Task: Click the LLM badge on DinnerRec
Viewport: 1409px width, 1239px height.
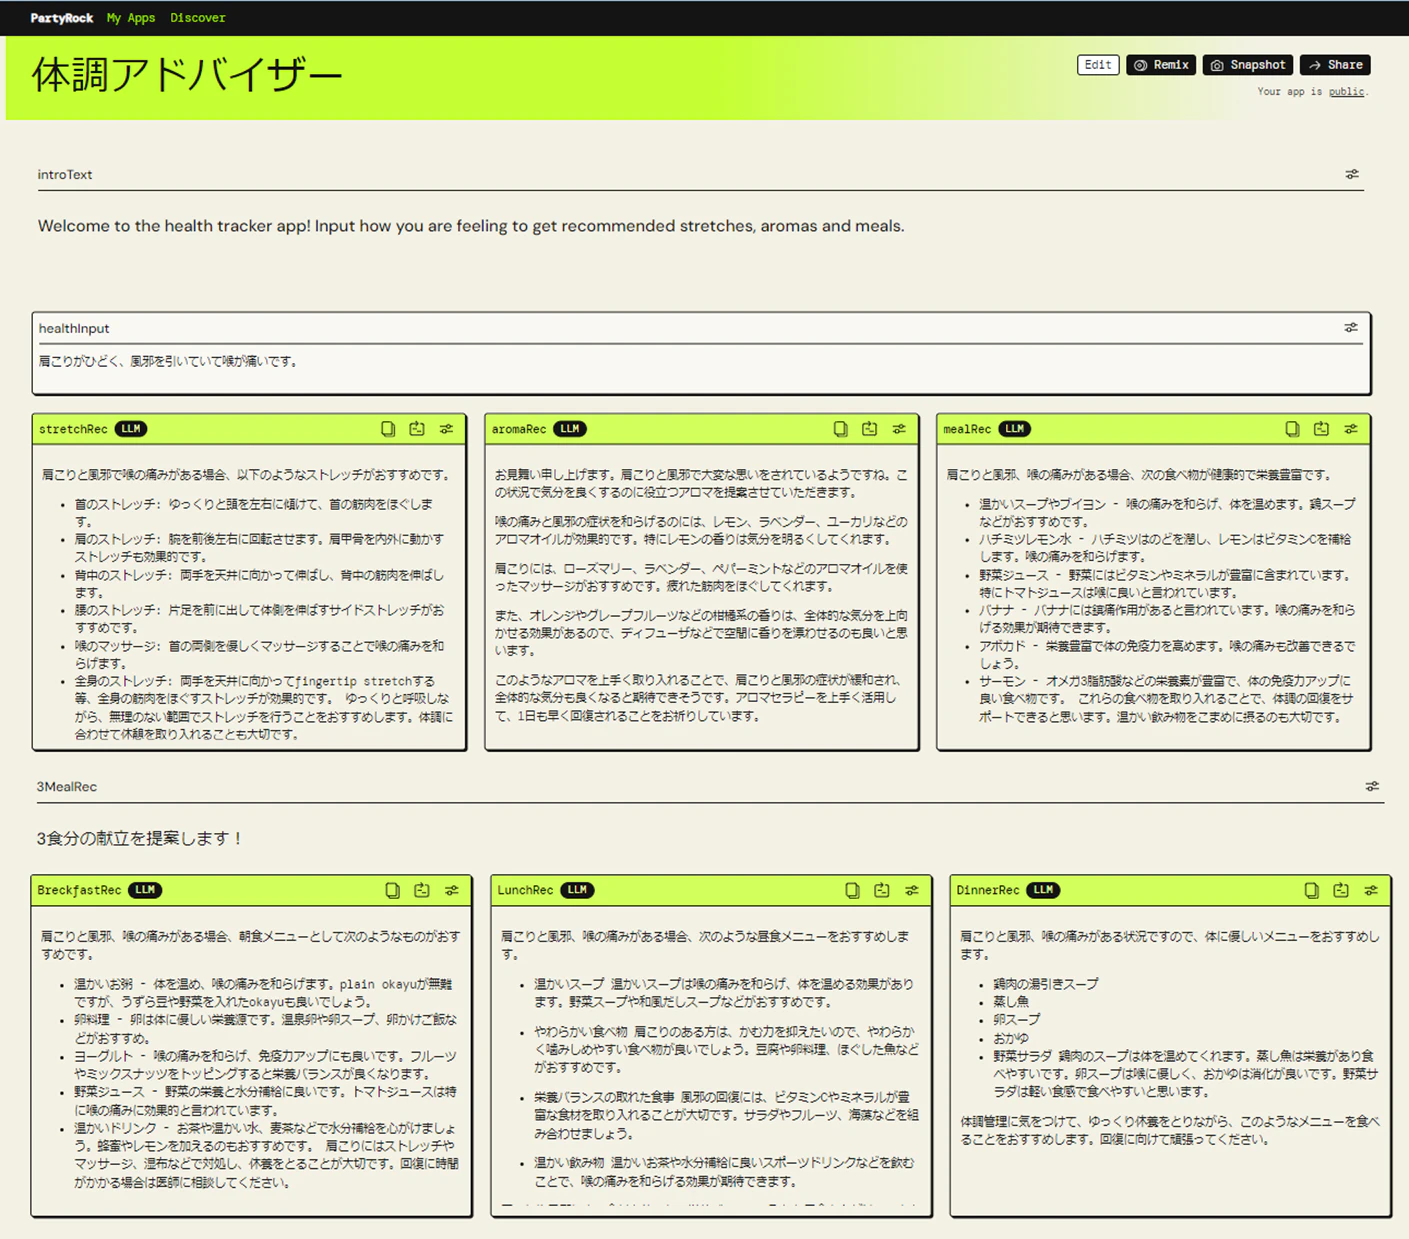Action: point(1043,890)
